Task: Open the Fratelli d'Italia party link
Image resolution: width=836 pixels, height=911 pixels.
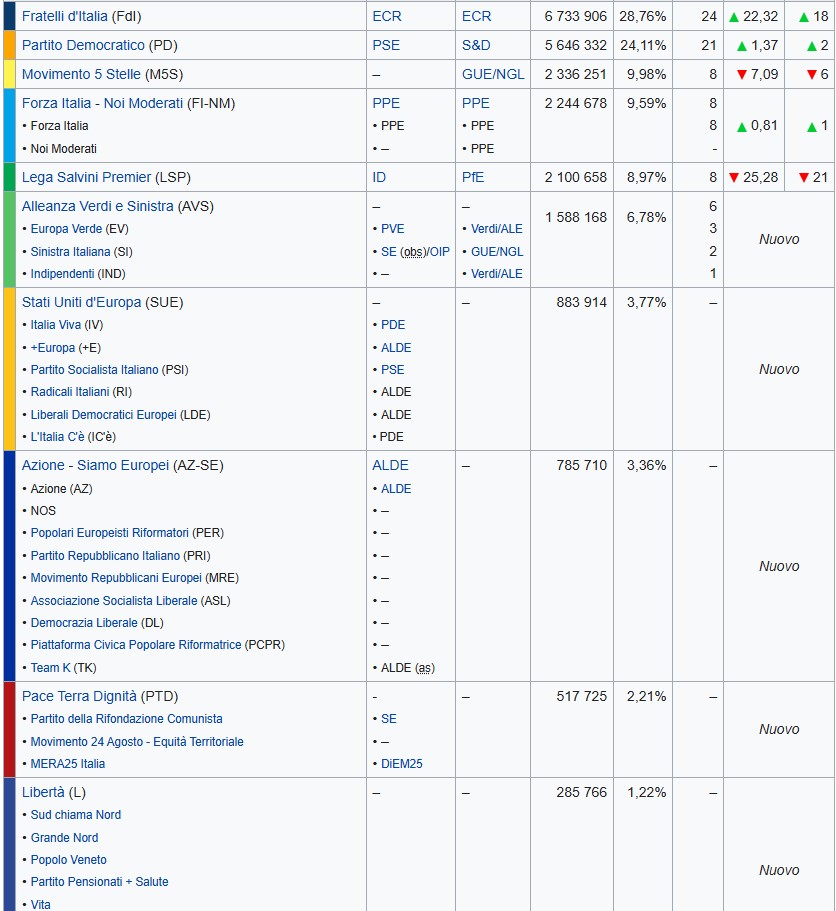Action: pos(65,16)
